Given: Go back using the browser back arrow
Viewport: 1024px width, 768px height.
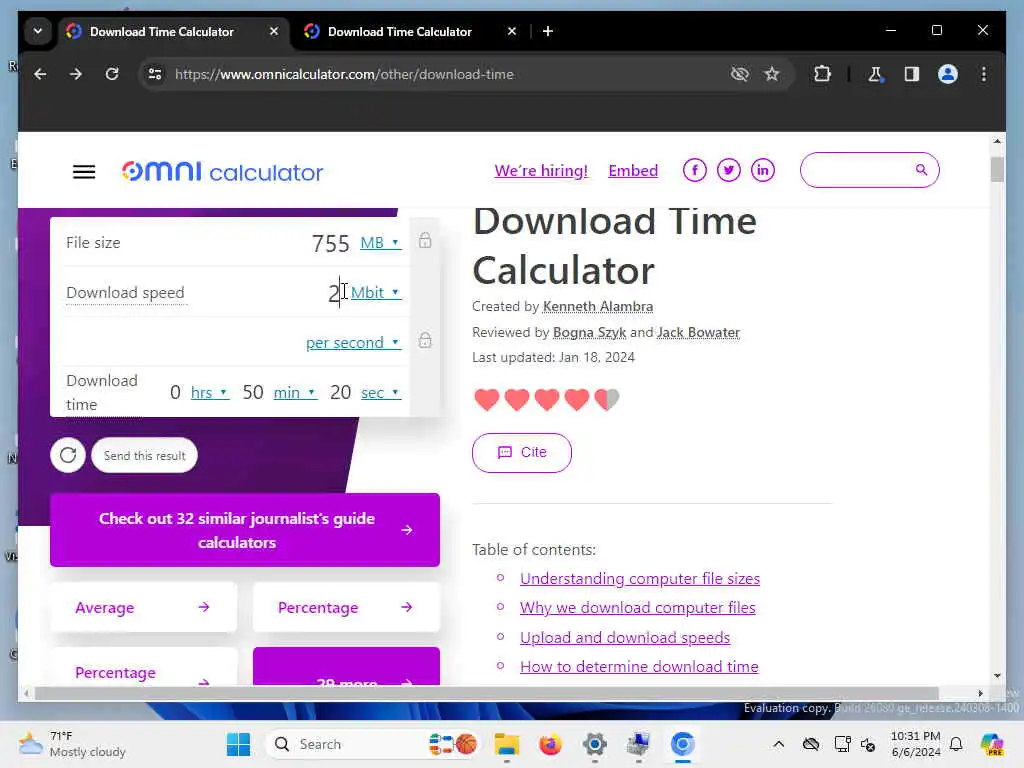Looking at the screenshot, I should pos(40,74).
